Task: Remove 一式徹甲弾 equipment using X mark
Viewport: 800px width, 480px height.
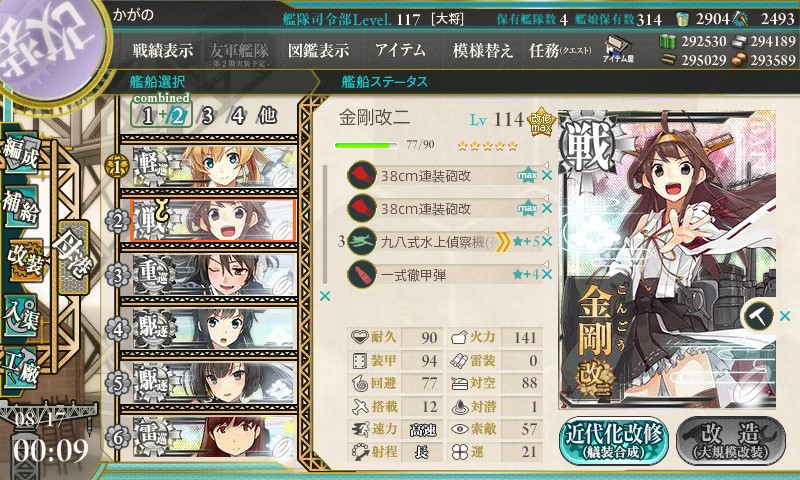Action: point(547,274)
